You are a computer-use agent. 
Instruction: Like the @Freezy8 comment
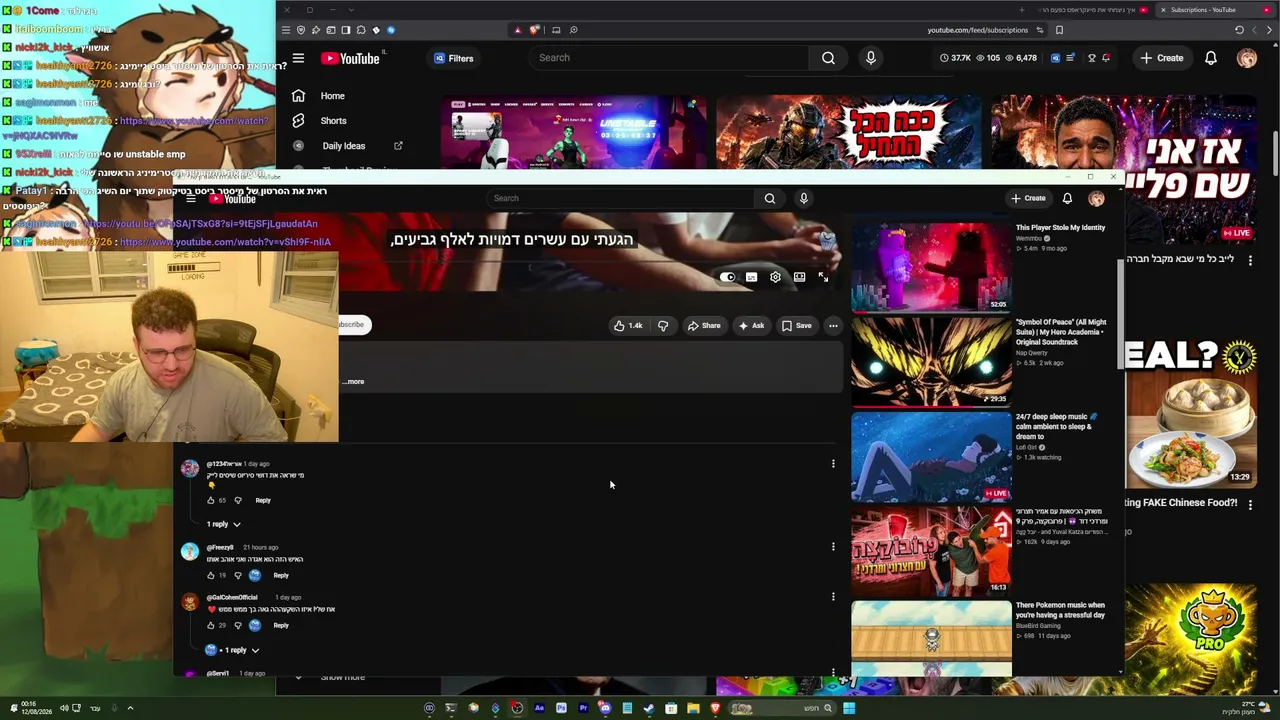click(x=211, y=575)
